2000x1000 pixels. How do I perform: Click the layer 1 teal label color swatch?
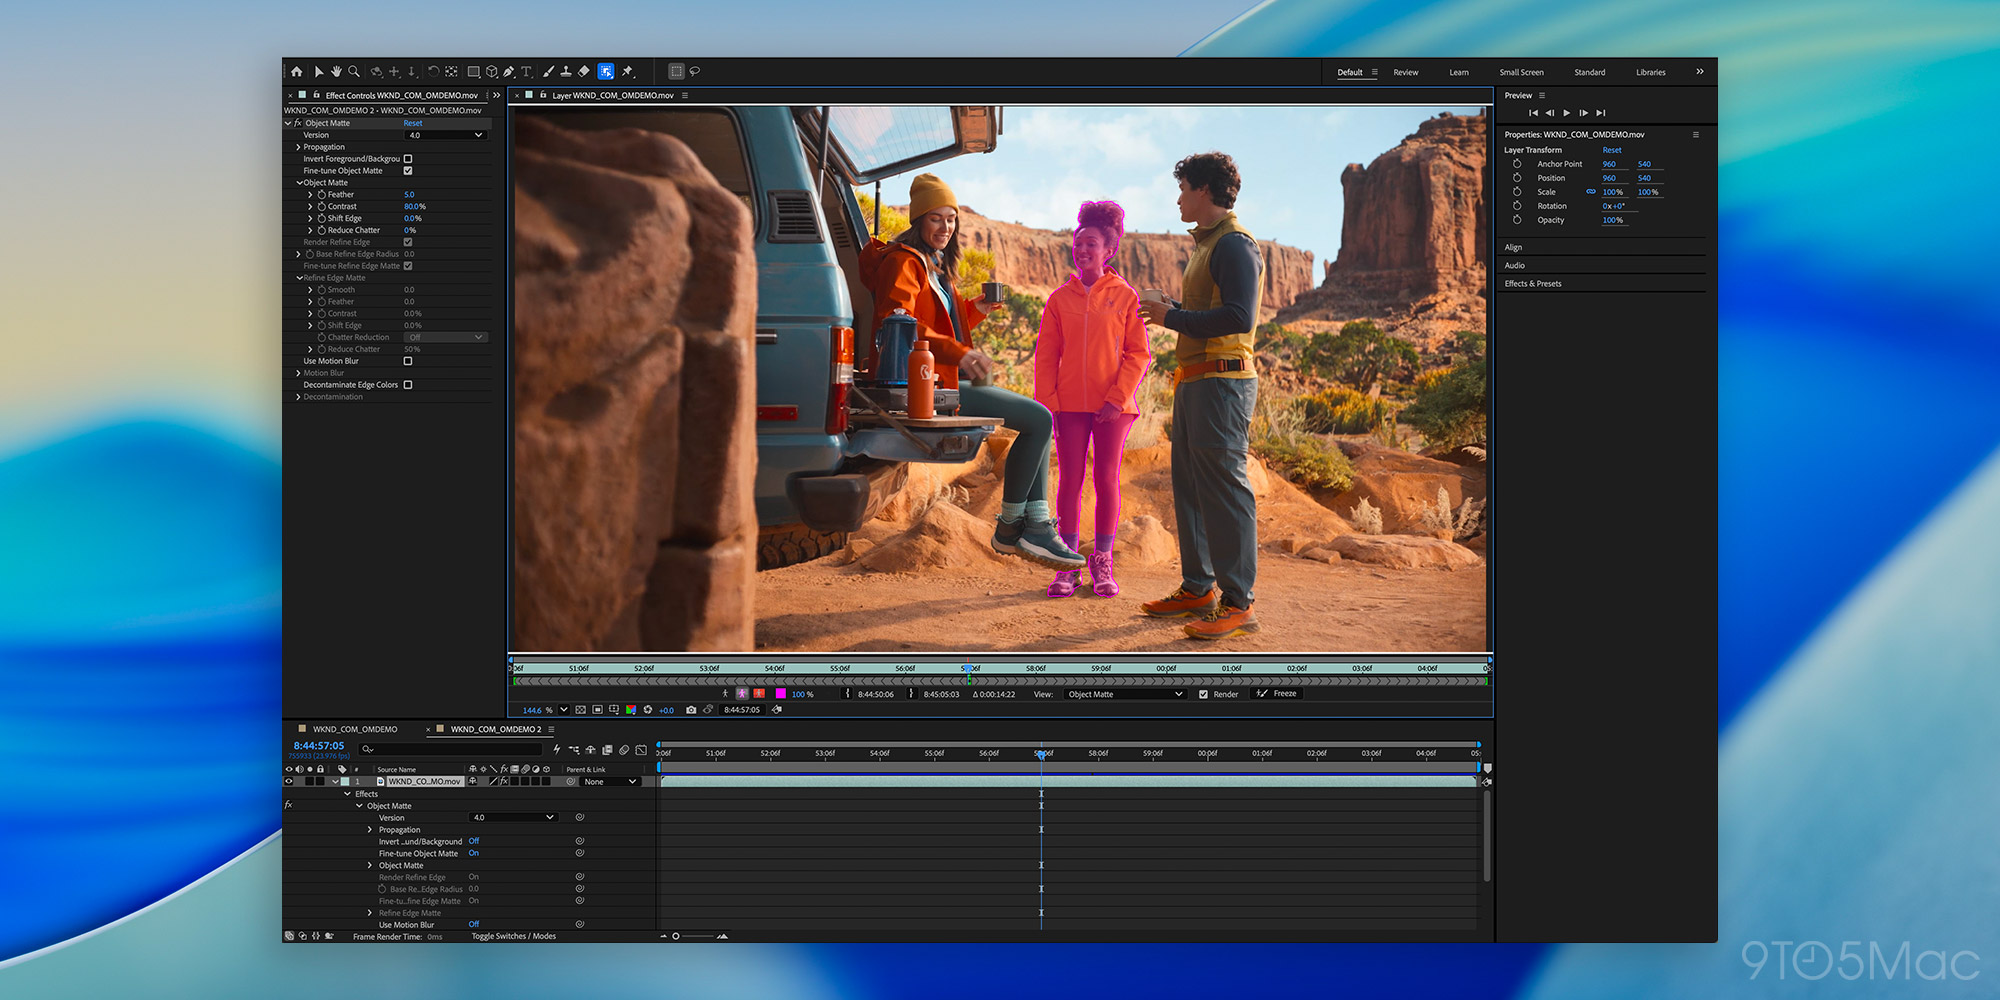coord(345,781)
